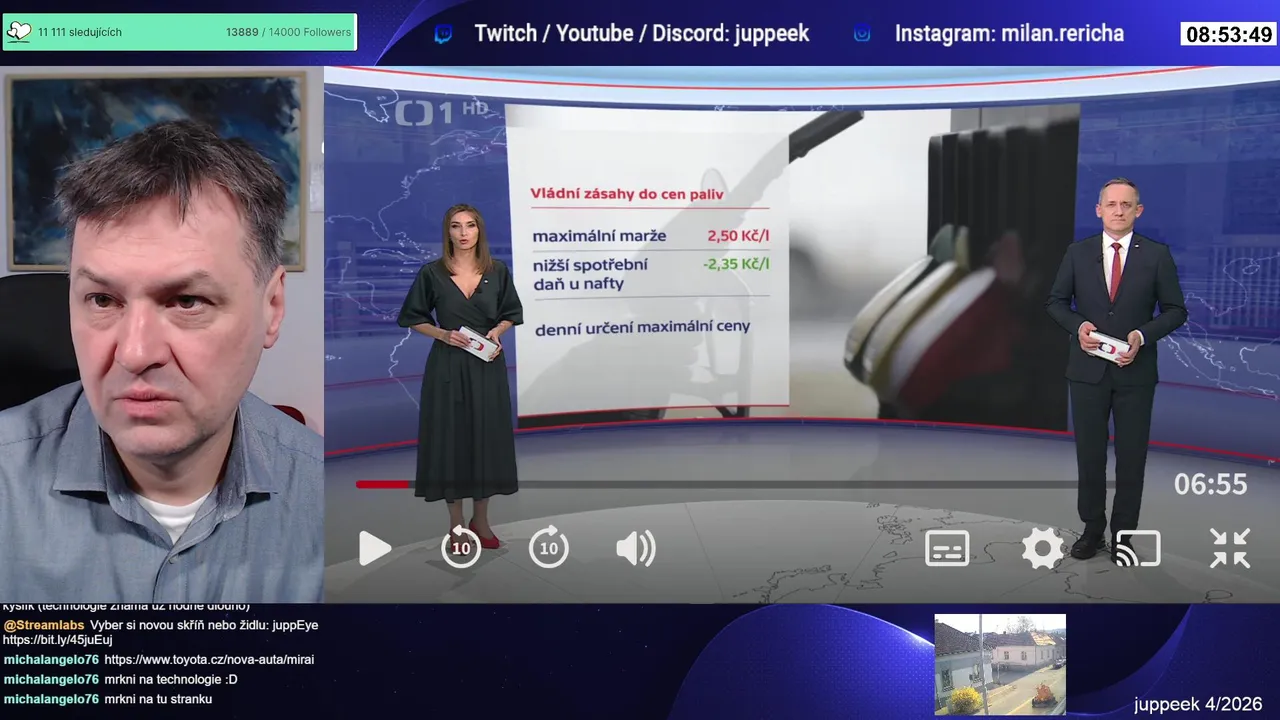Rewind video 10 seconds
1280x720 pixels.
[461, 547]
